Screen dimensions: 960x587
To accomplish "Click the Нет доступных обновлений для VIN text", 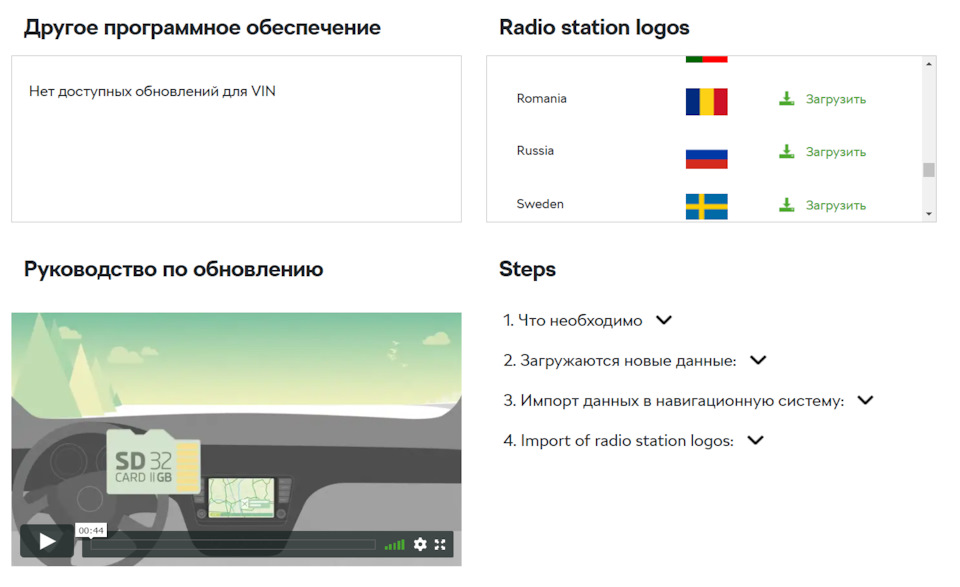I will (152, 91).
